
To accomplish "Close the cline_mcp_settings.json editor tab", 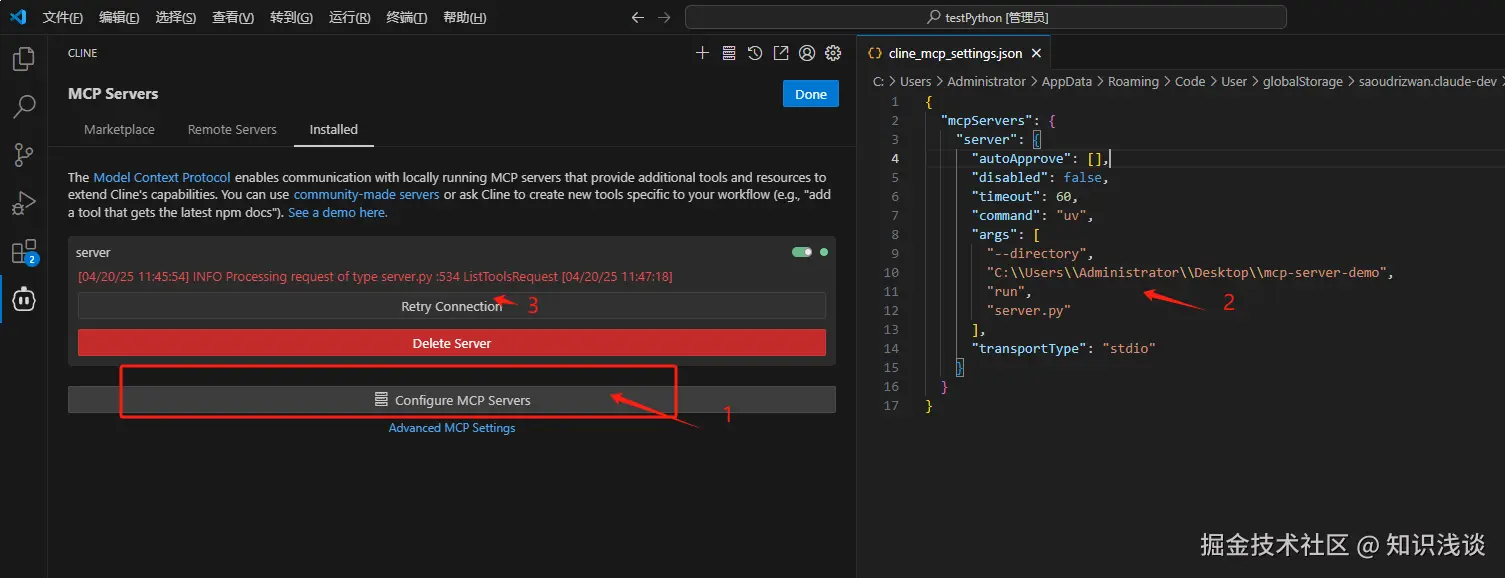I will (1036, 54).
